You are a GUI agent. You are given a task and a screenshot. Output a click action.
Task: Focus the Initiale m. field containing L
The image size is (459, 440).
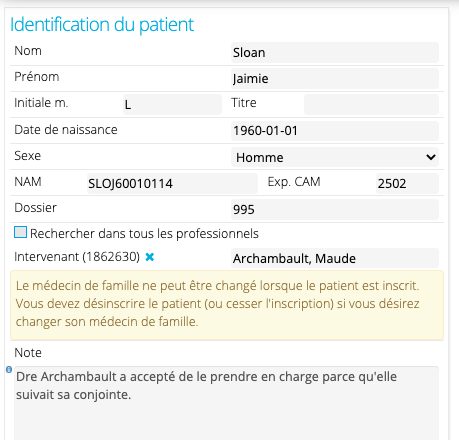click(172, 105)
